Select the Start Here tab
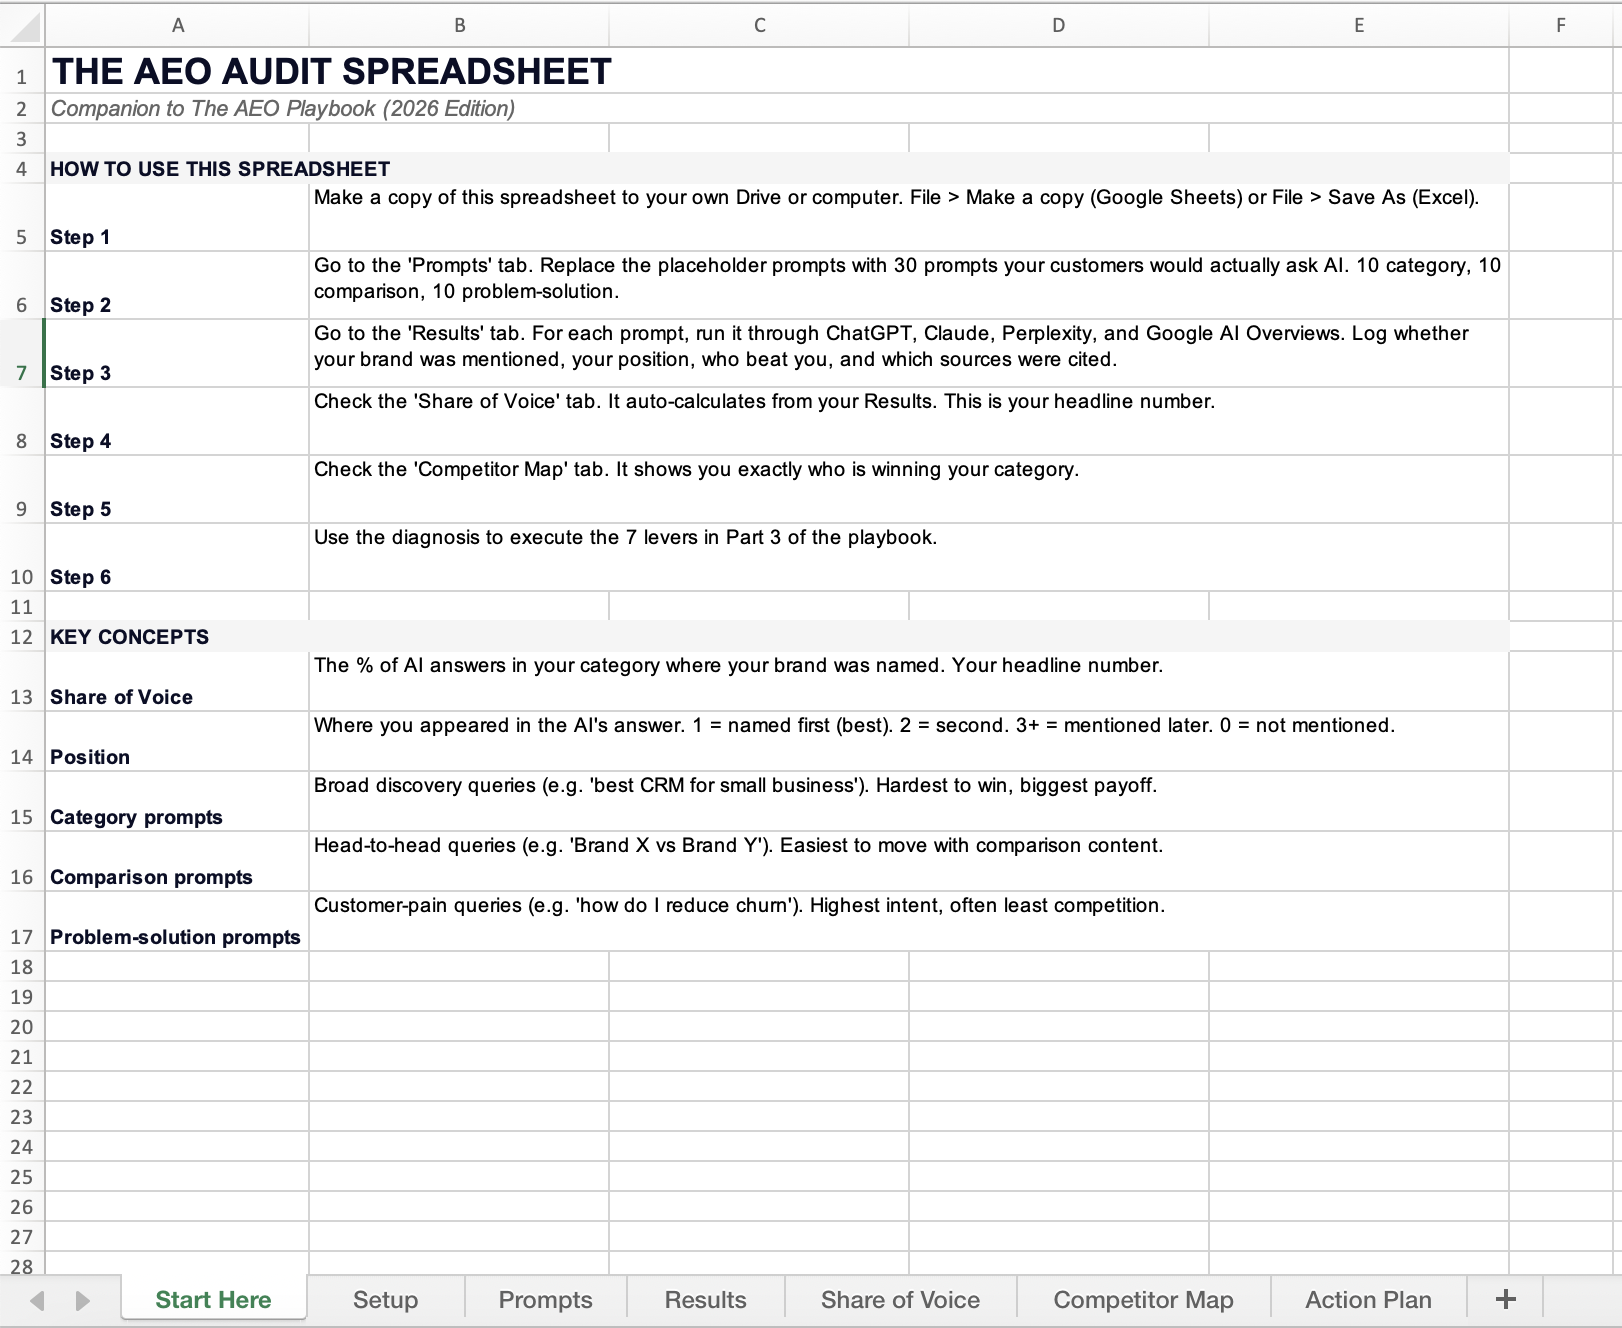 (x=213, y=1299)
